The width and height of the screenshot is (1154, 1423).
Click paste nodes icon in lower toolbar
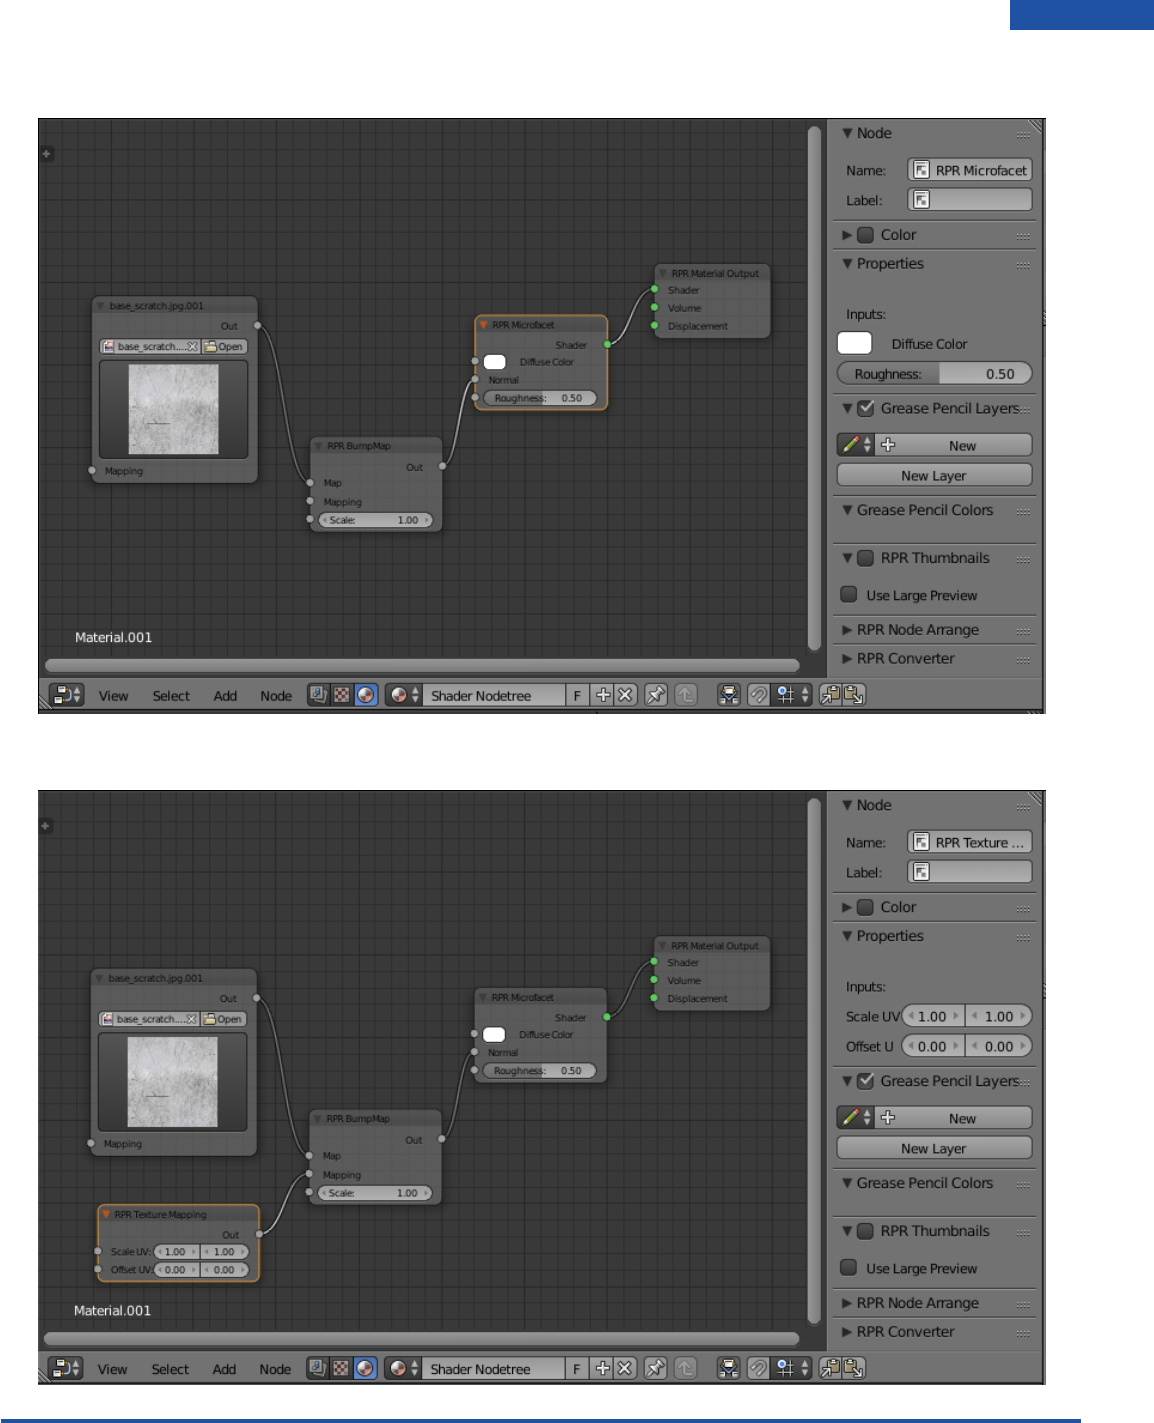(854, 1368)
